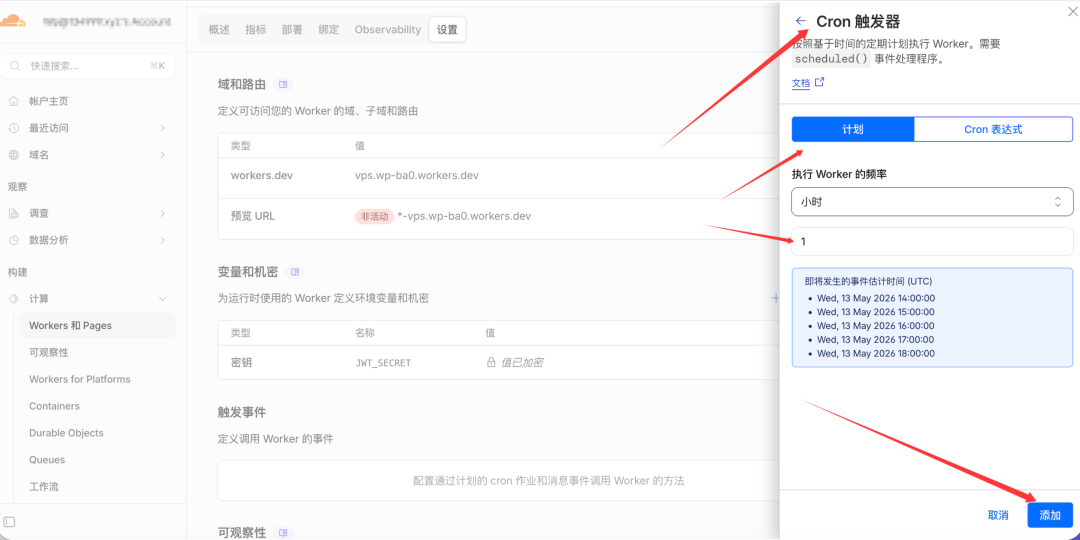The height and width of the screenshot is (540, 1080).
Task: Click the 最近访问 clock icon
Action: [14, 128]
